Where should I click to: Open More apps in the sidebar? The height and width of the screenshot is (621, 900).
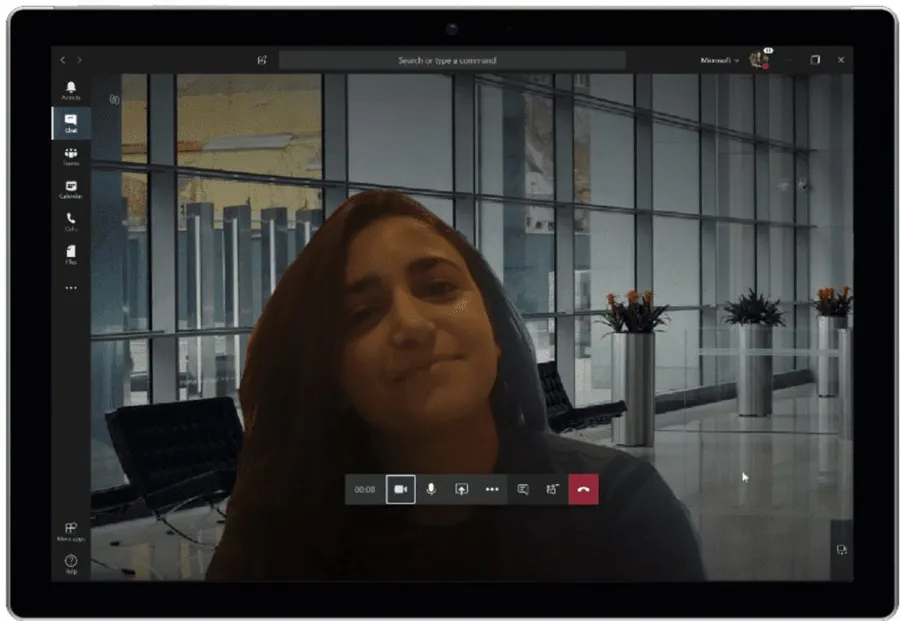71,531
